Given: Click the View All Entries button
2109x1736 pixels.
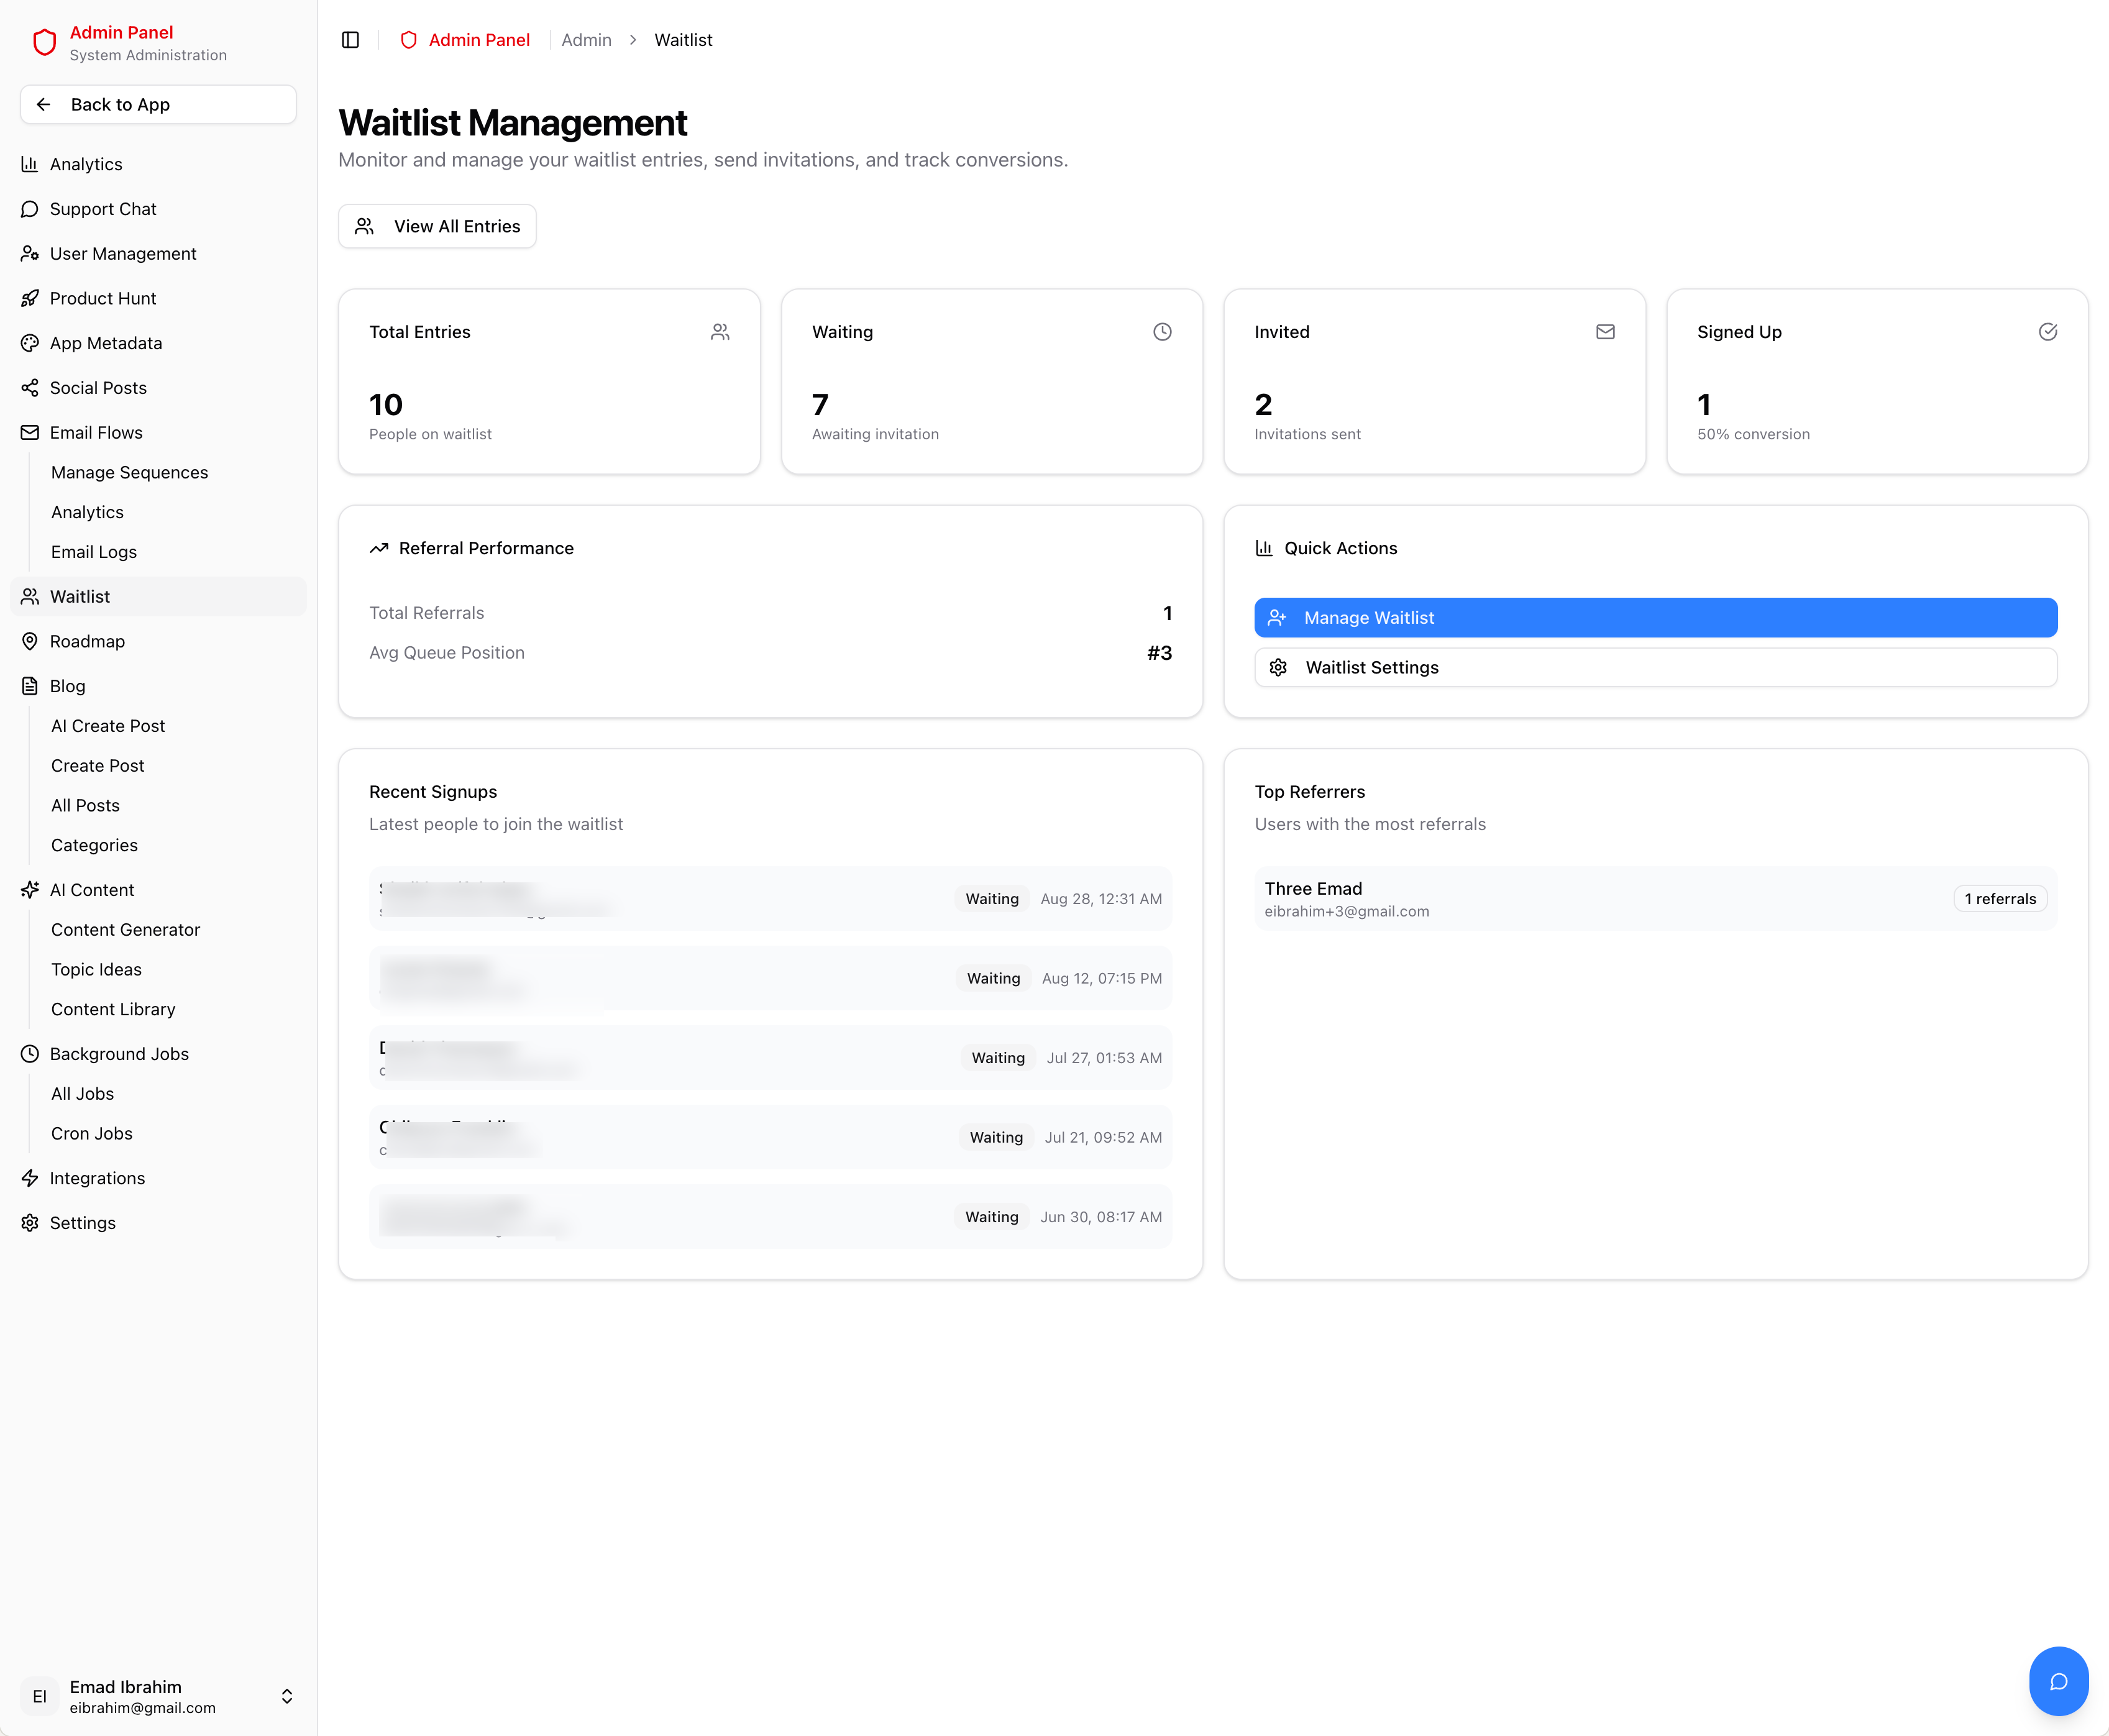Looking at the screenshot, I should point(437,226).
